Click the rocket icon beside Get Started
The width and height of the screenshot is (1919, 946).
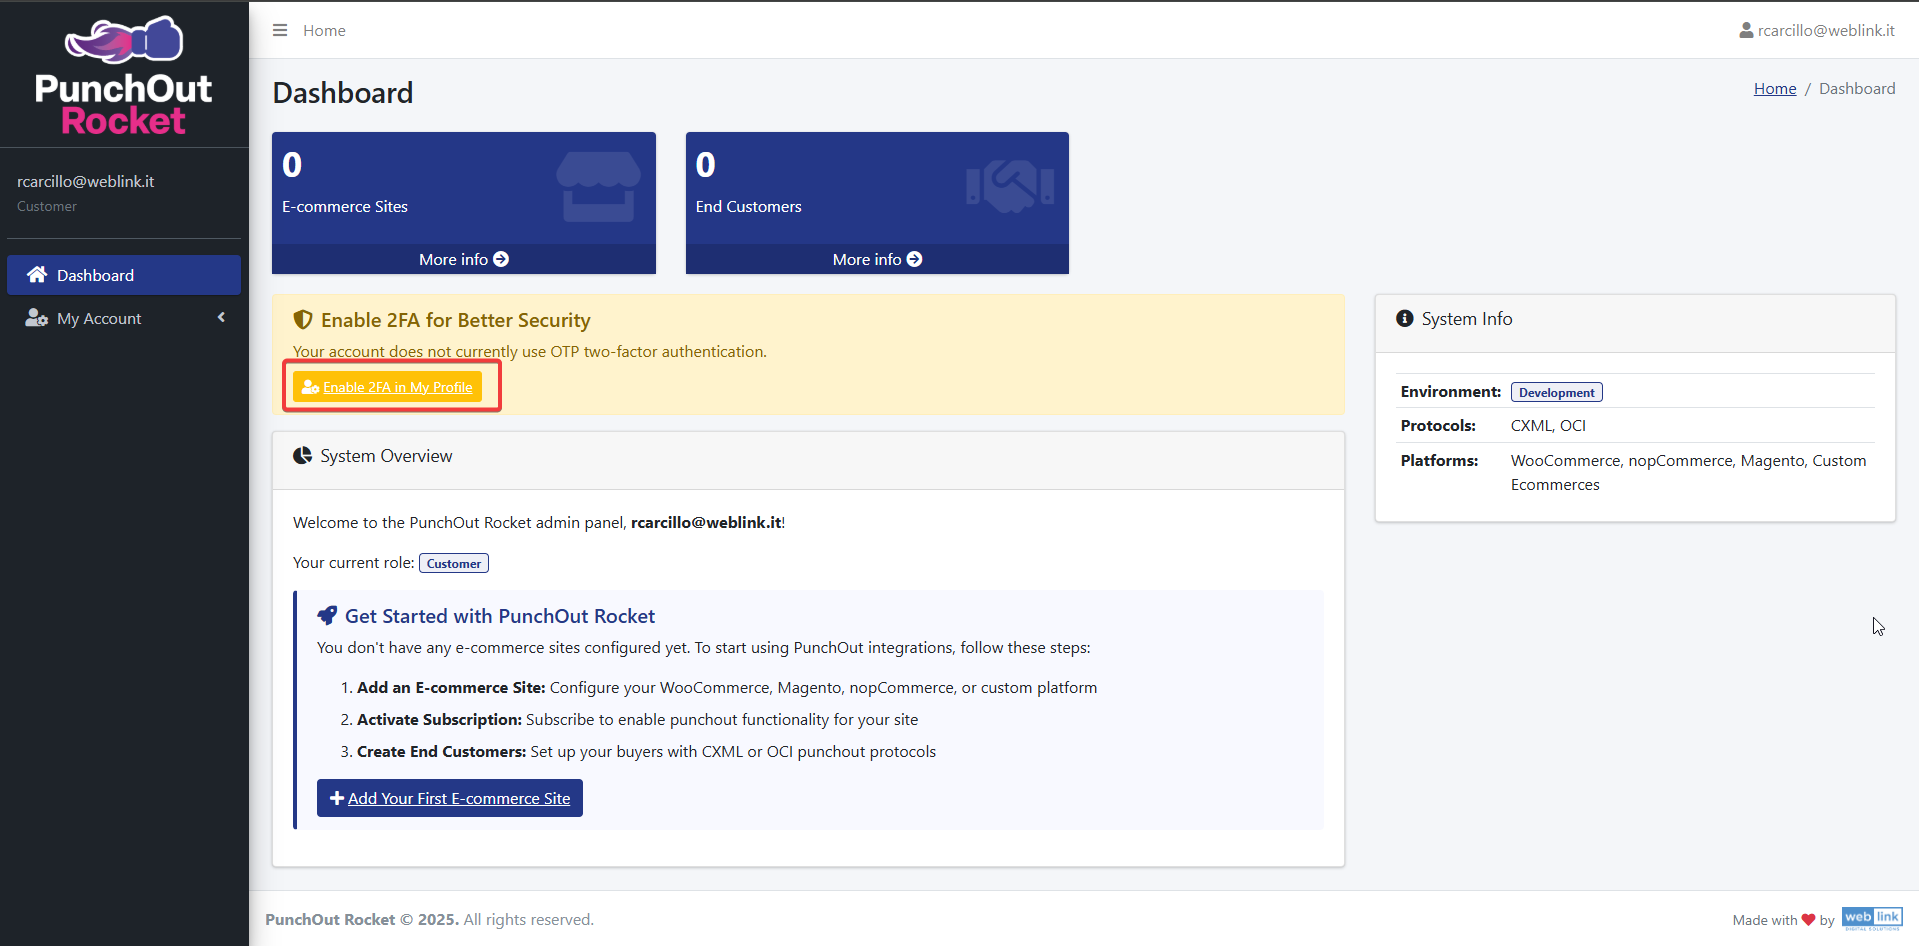327,616
